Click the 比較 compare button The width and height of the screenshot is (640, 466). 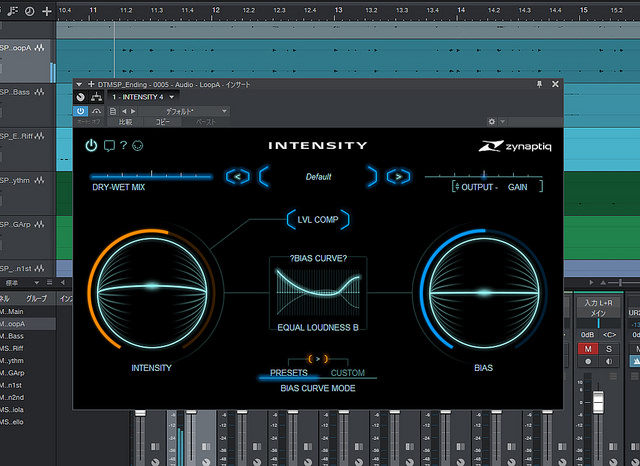pos(125,122)
